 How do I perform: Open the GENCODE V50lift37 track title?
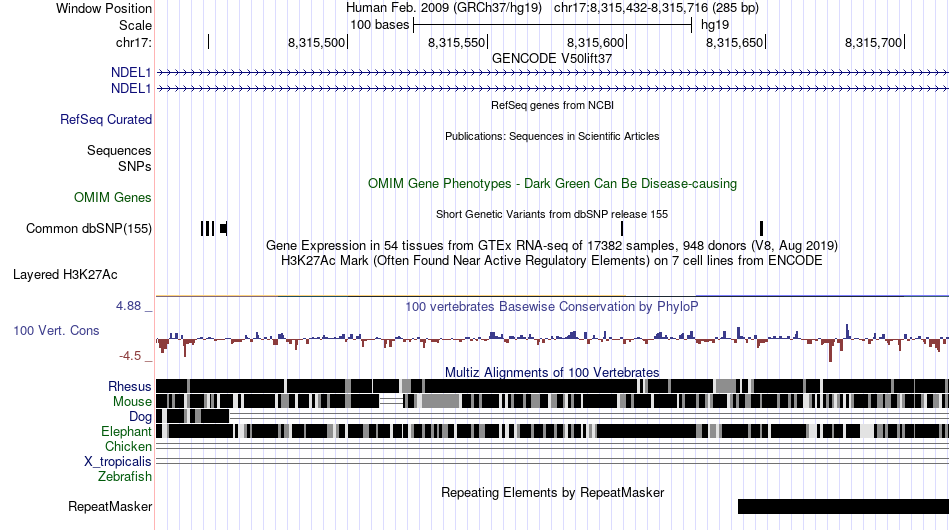(x=552, y=59)
